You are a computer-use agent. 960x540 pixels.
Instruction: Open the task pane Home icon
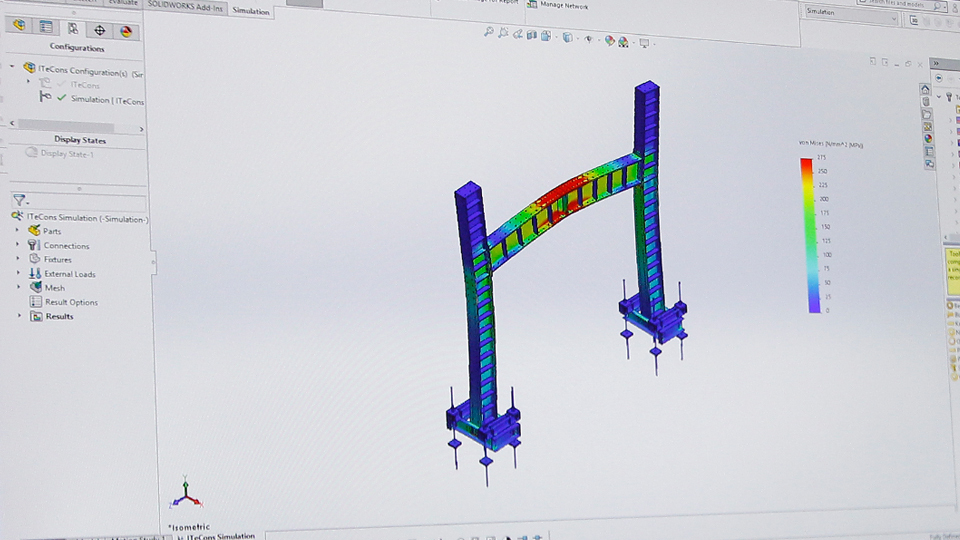click(x=925, y=89)
